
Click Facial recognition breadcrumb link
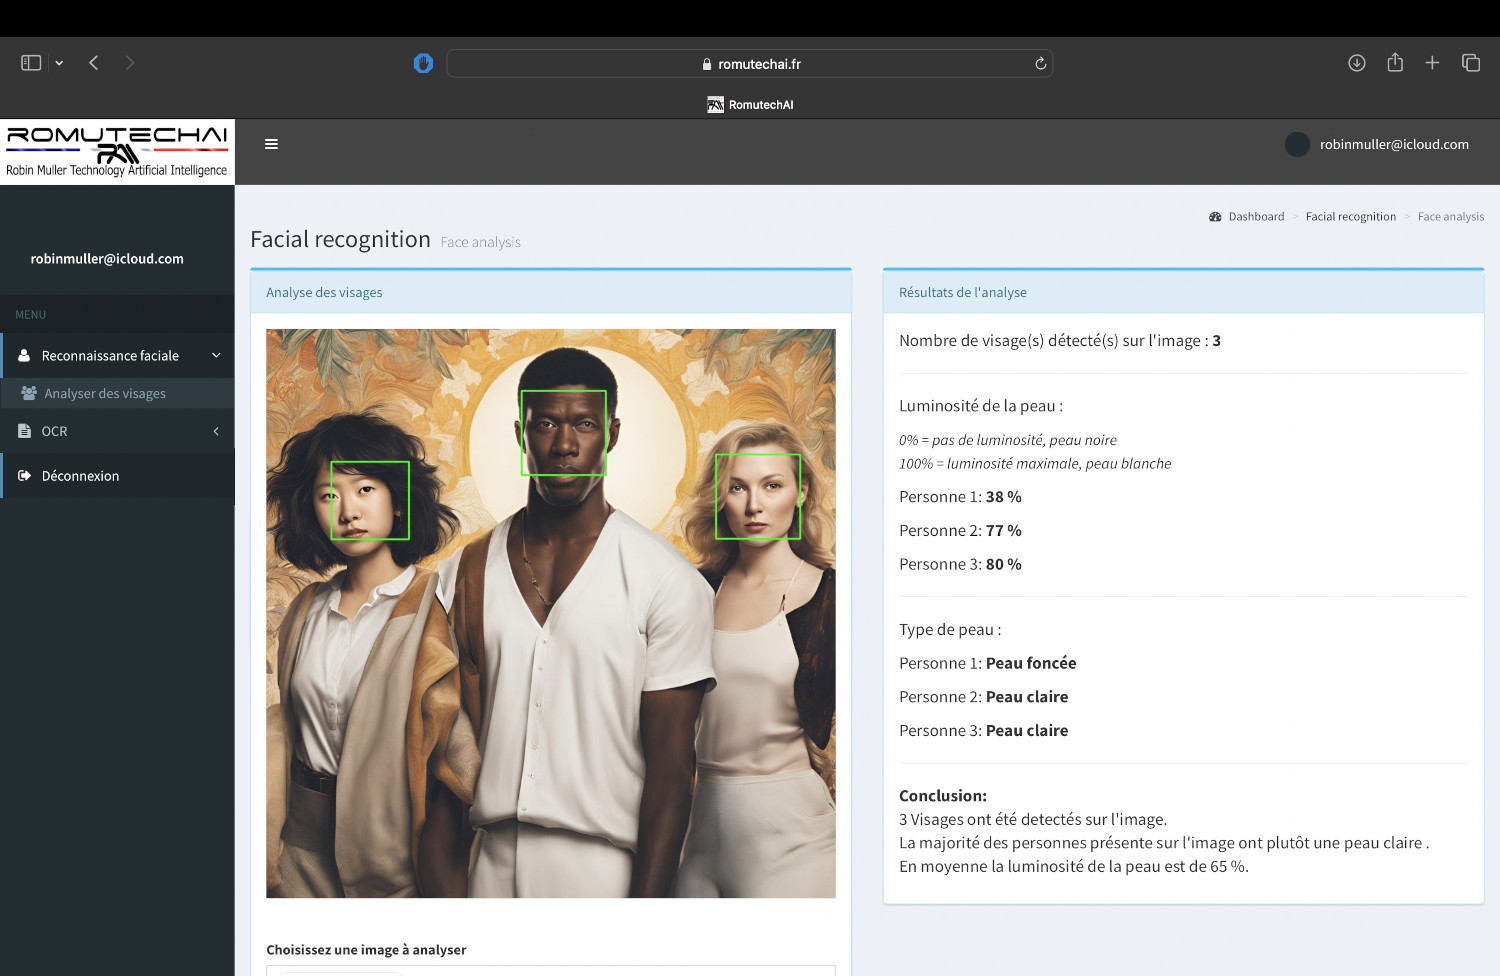coord(1350,217)
